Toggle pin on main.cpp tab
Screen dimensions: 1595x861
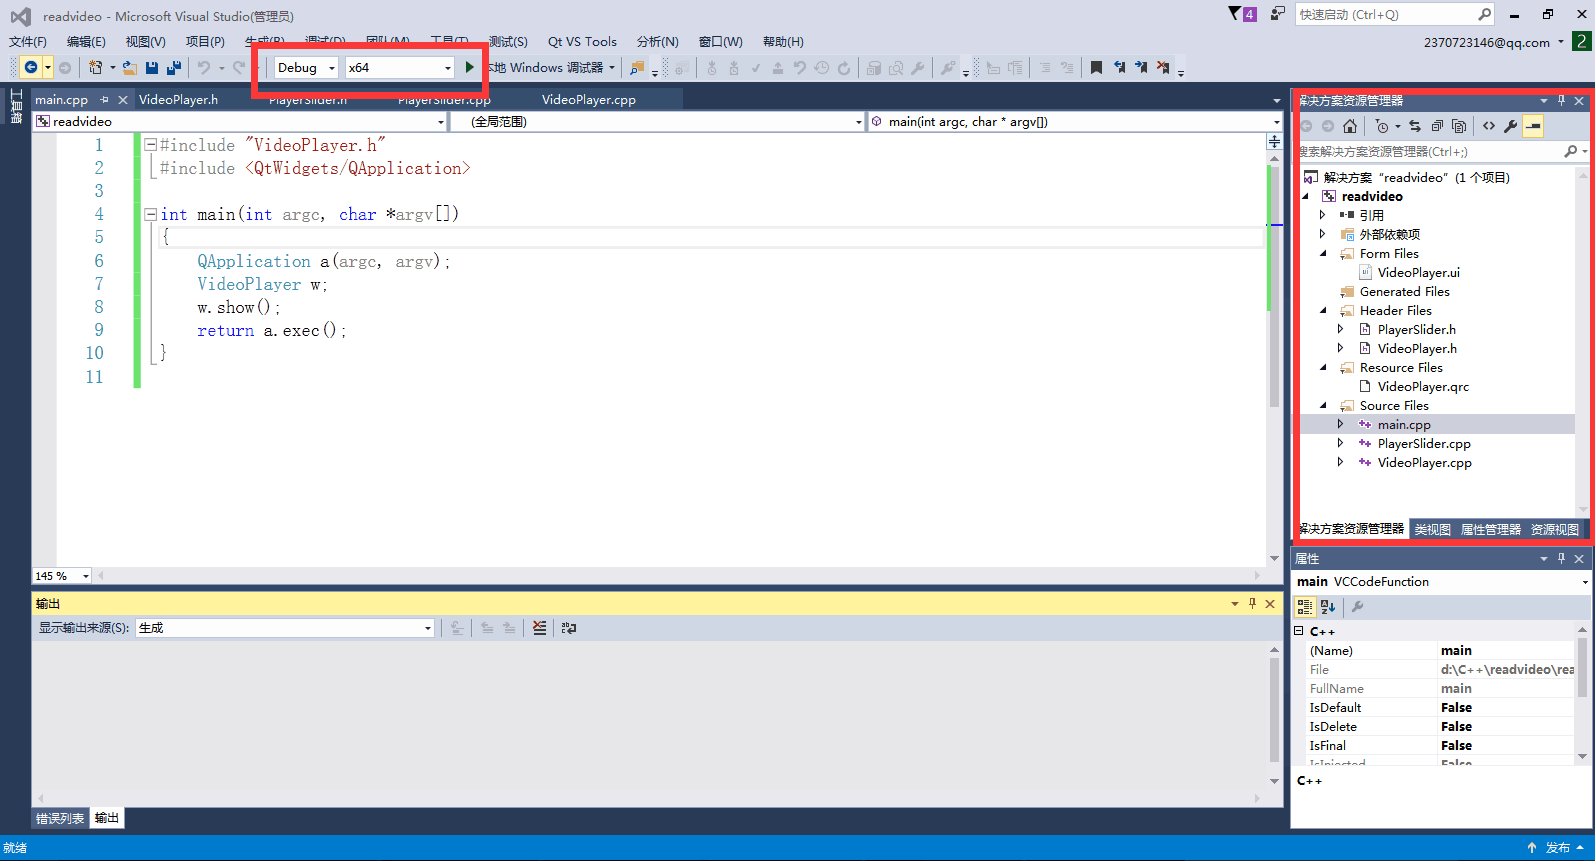click(x=104, y=100)
